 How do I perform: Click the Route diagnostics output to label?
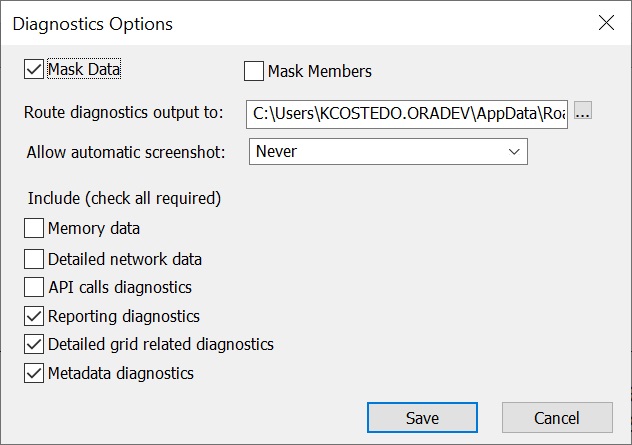pos(124,113)
